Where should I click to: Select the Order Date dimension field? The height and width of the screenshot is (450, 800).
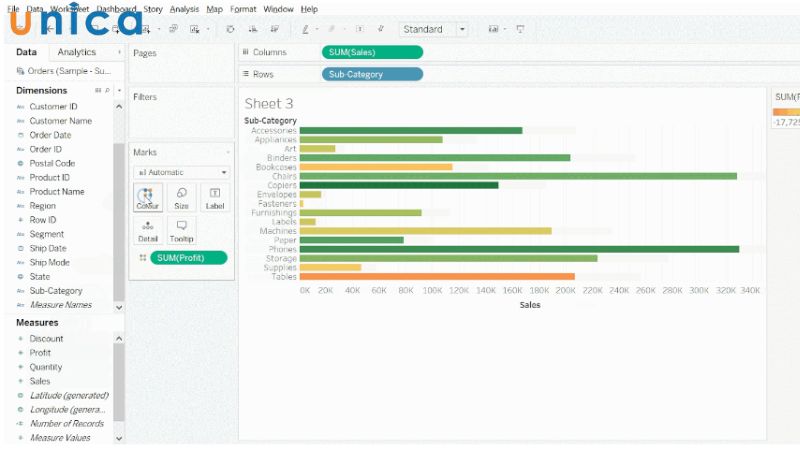tap(50, 135)
